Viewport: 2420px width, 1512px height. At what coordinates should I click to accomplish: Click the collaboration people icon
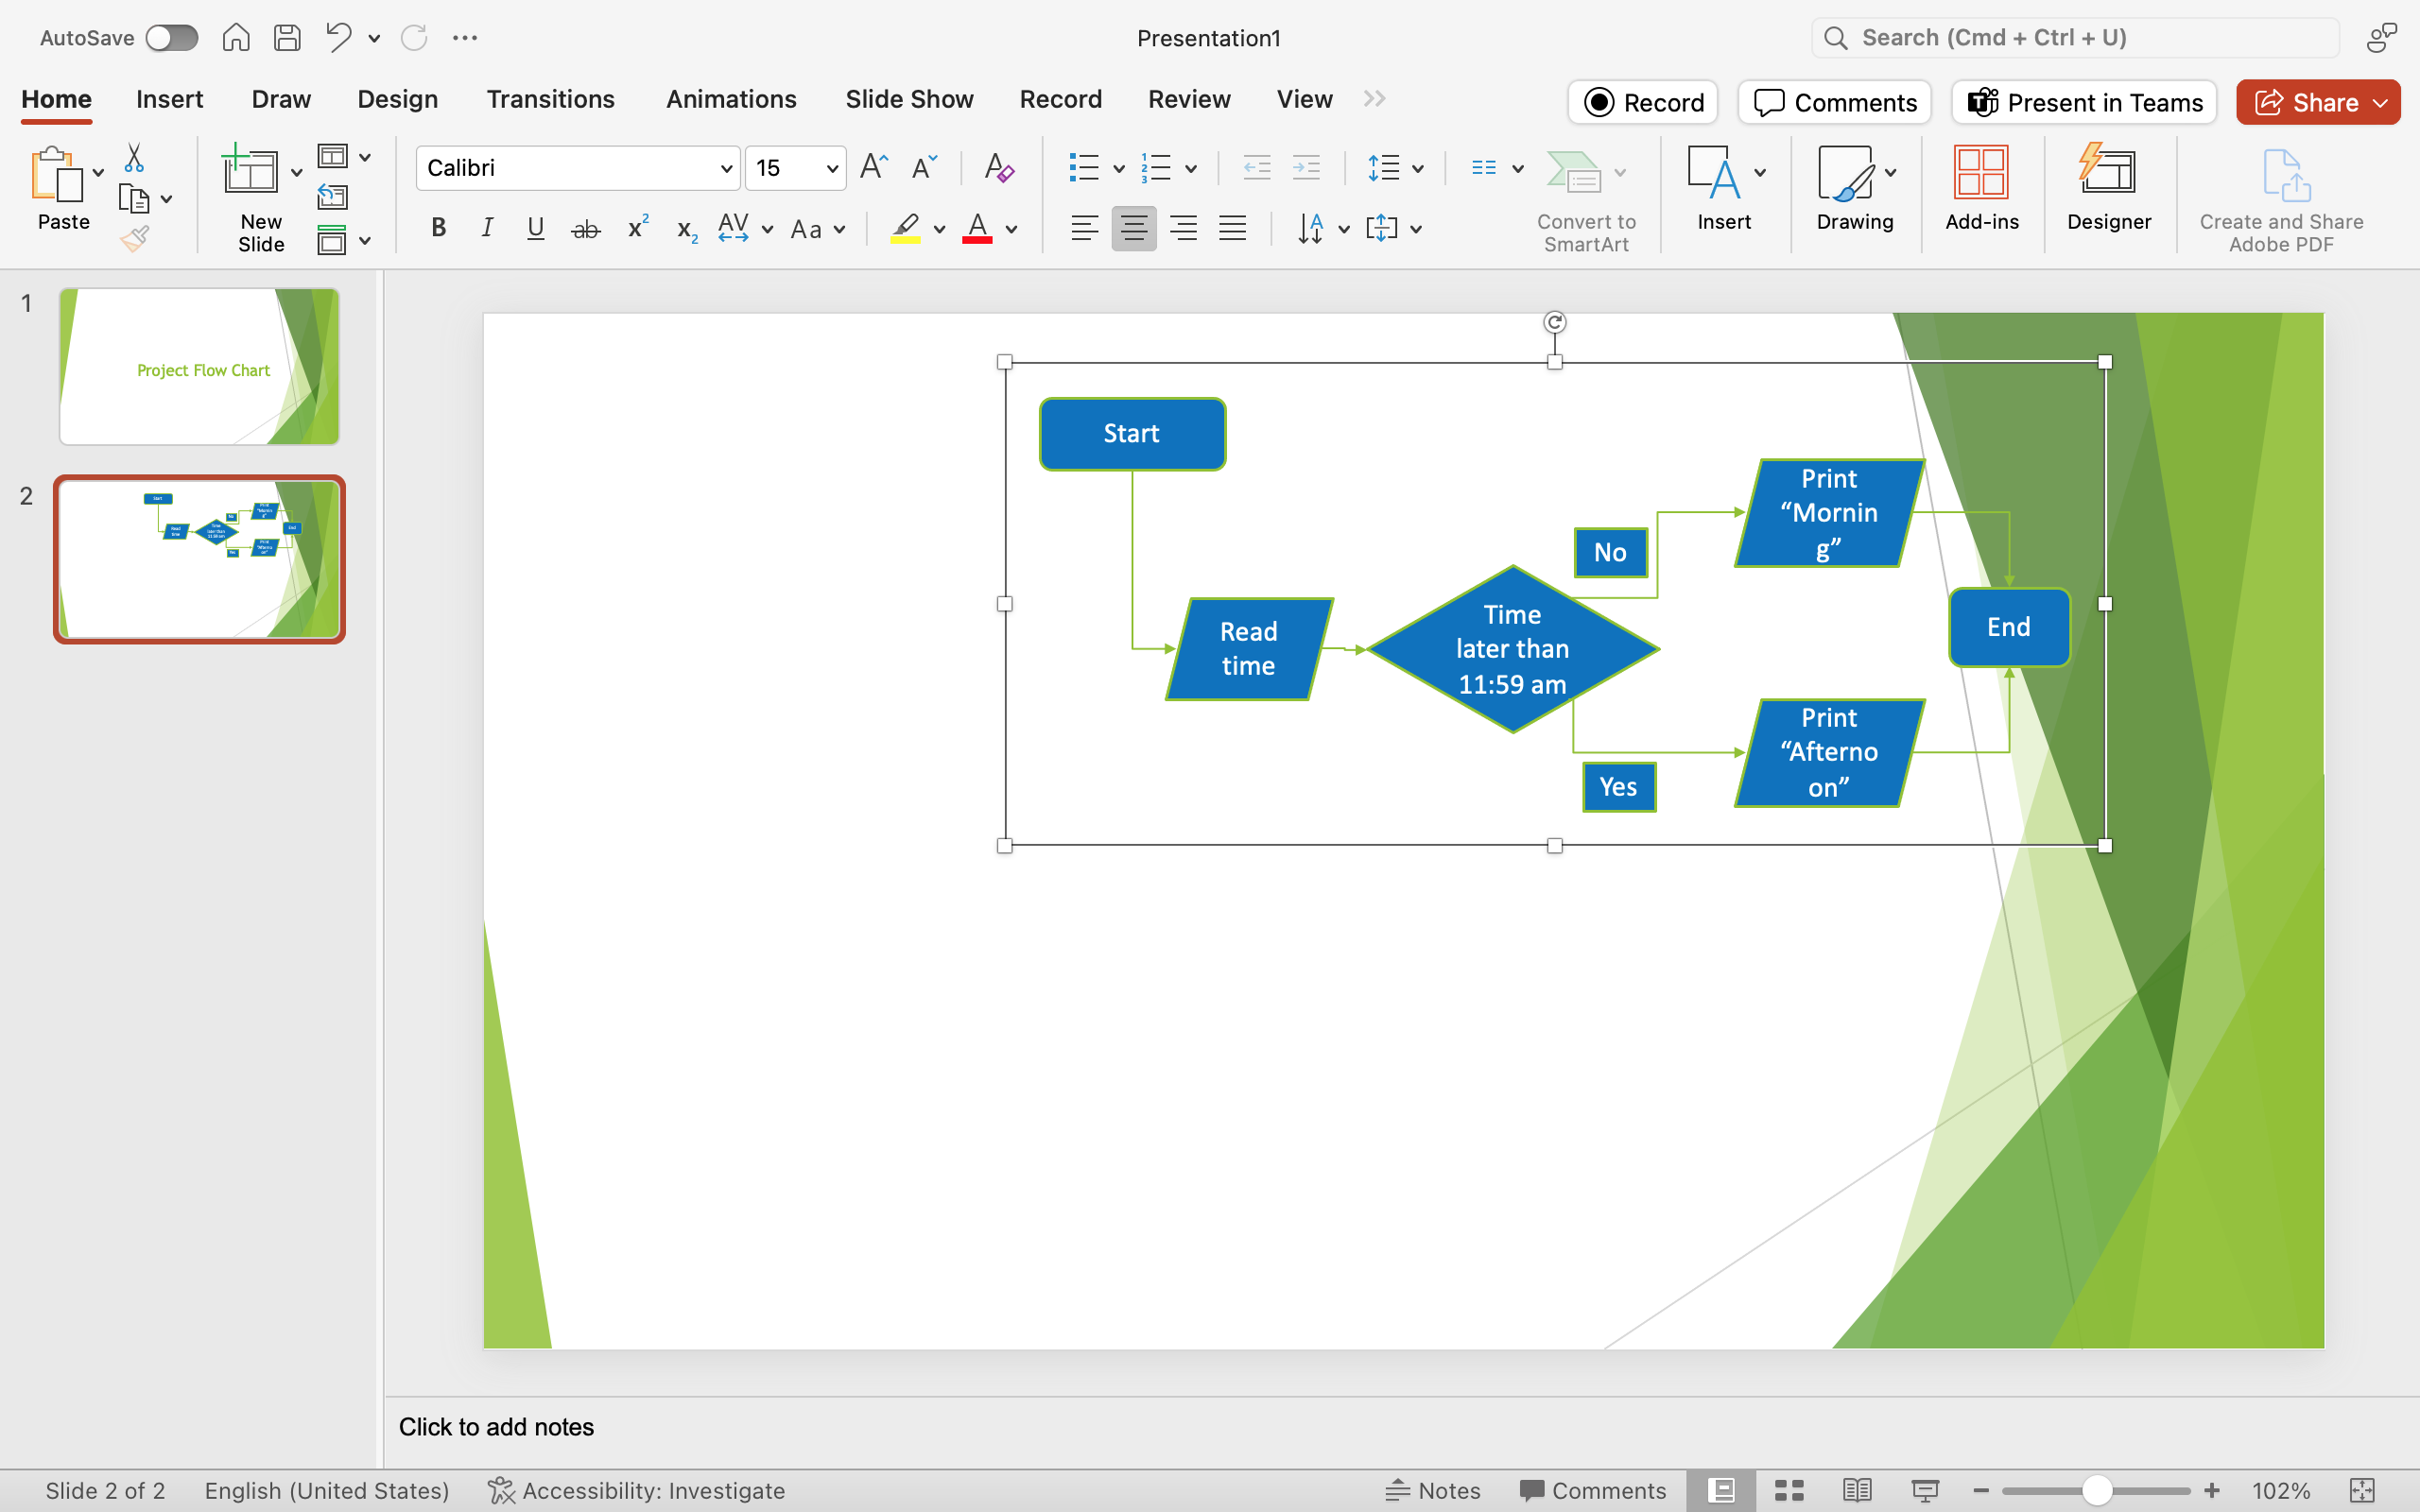tap(2382, 38)
